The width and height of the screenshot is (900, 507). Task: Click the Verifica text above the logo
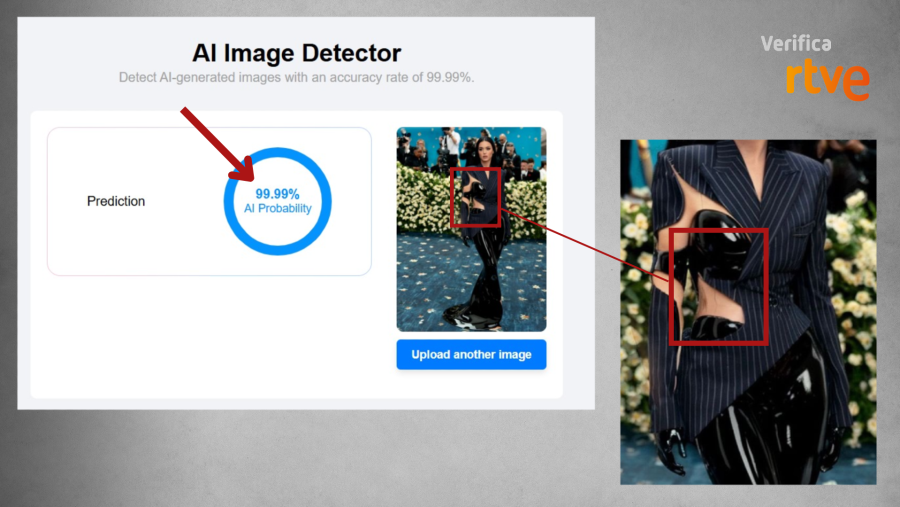tap(795, 43)
